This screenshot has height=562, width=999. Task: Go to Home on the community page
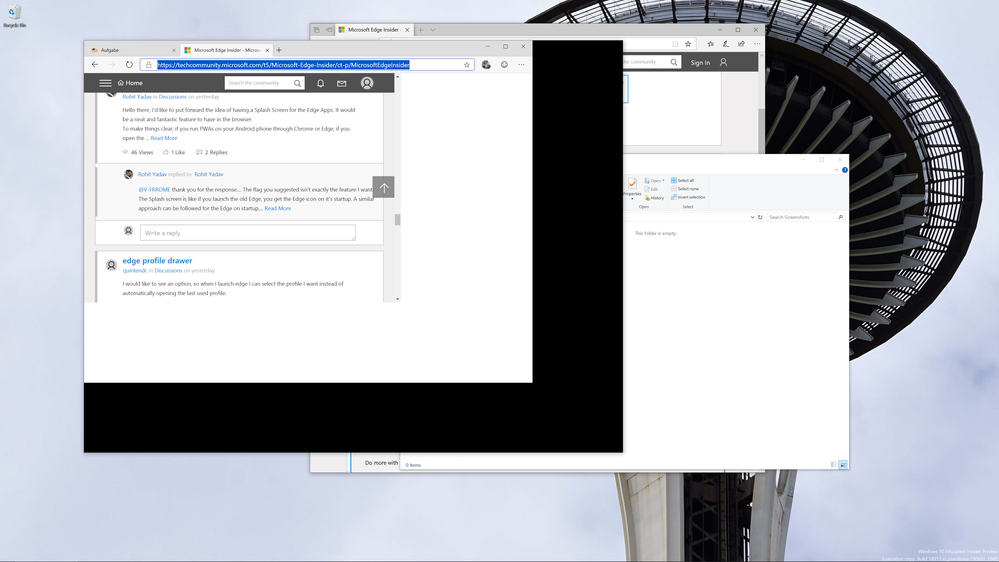(130, 83)
